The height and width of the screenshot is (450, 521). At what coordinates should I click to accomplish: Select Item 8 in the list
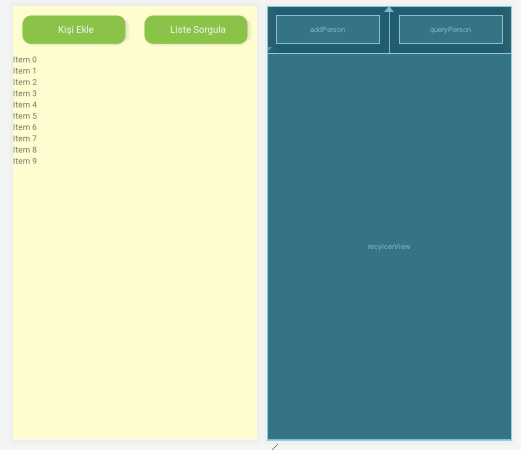click(x=25, y=150)
